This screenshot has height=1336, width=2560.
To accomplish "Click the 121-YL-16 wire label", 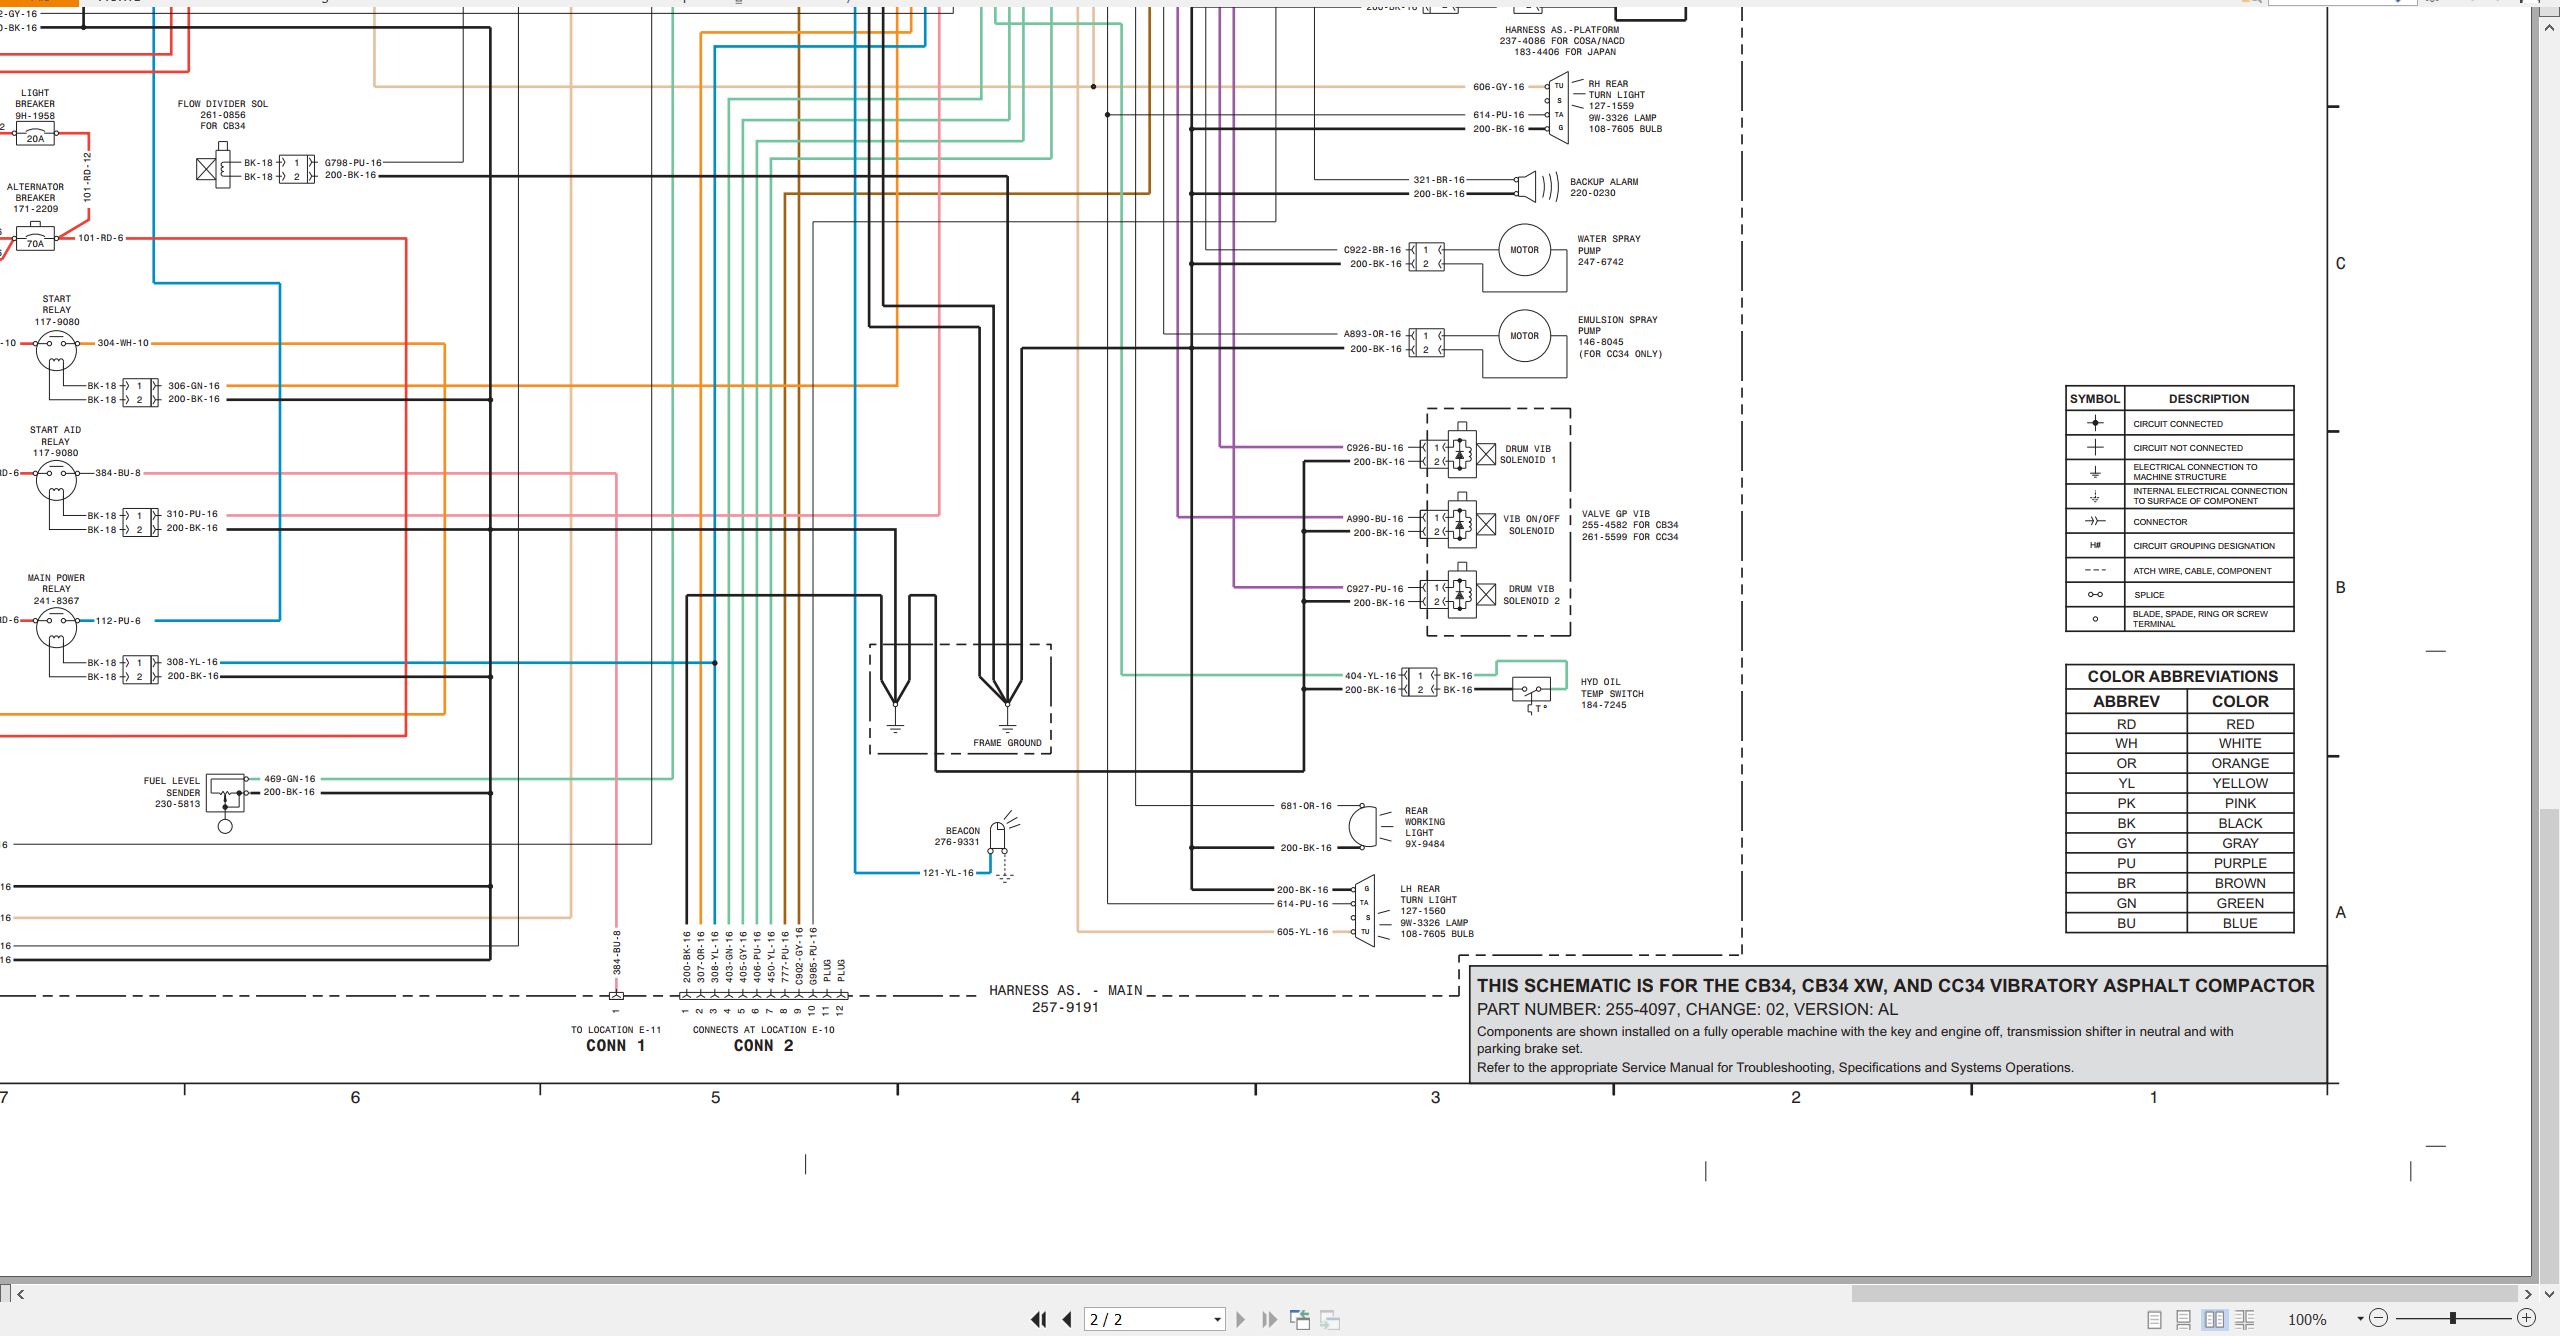I will 947,873.
